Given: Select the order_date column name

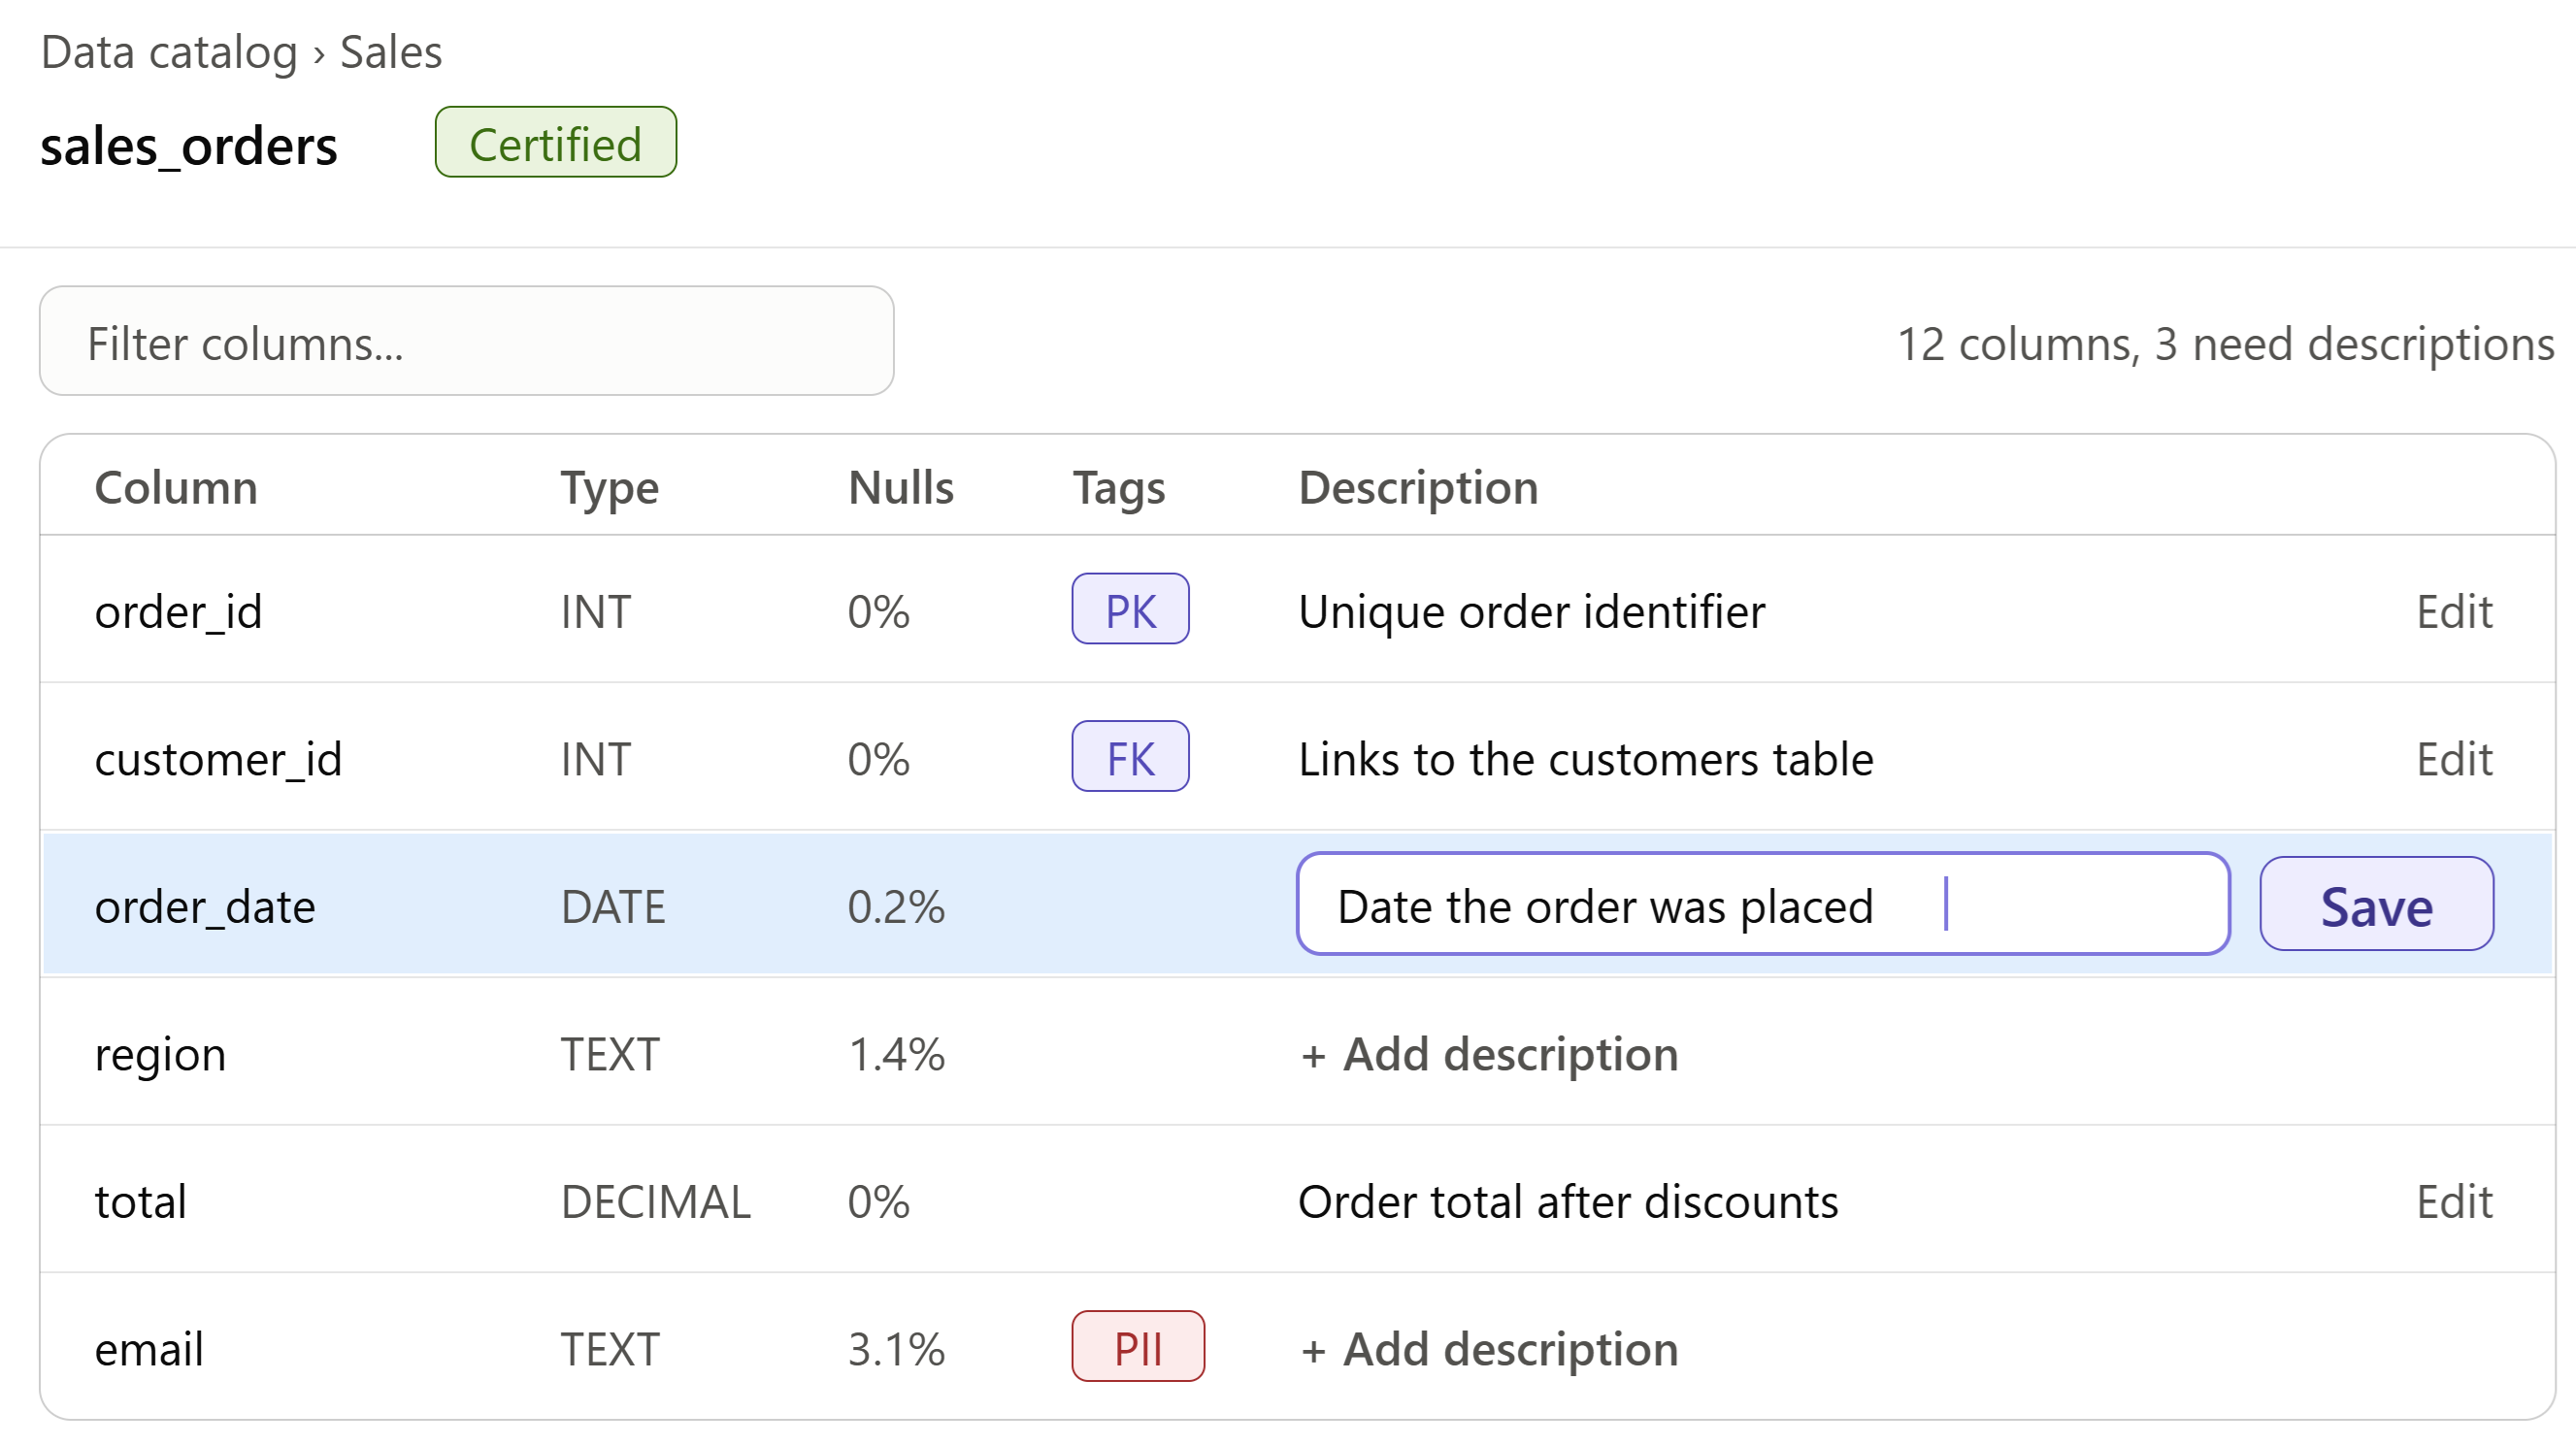Looking at the screenshot, I should [205, 908].
